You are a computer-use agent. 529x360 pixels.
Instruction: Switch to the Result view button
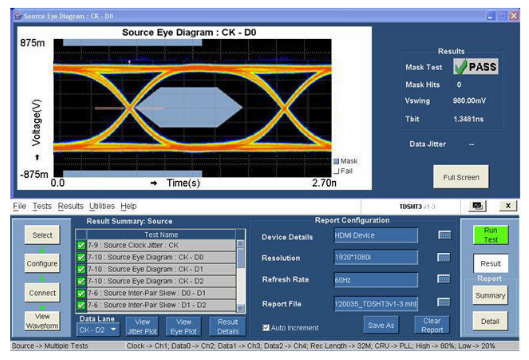(491, 264)
